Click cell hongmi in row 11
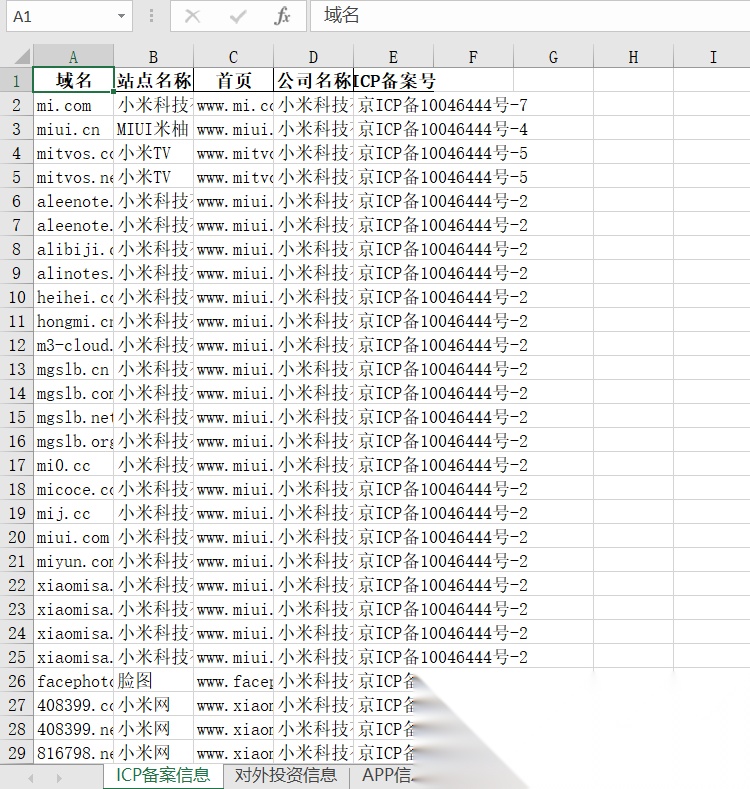Image resolution: width=750 pixels, height=789 pixels. [x=73, y=321]
